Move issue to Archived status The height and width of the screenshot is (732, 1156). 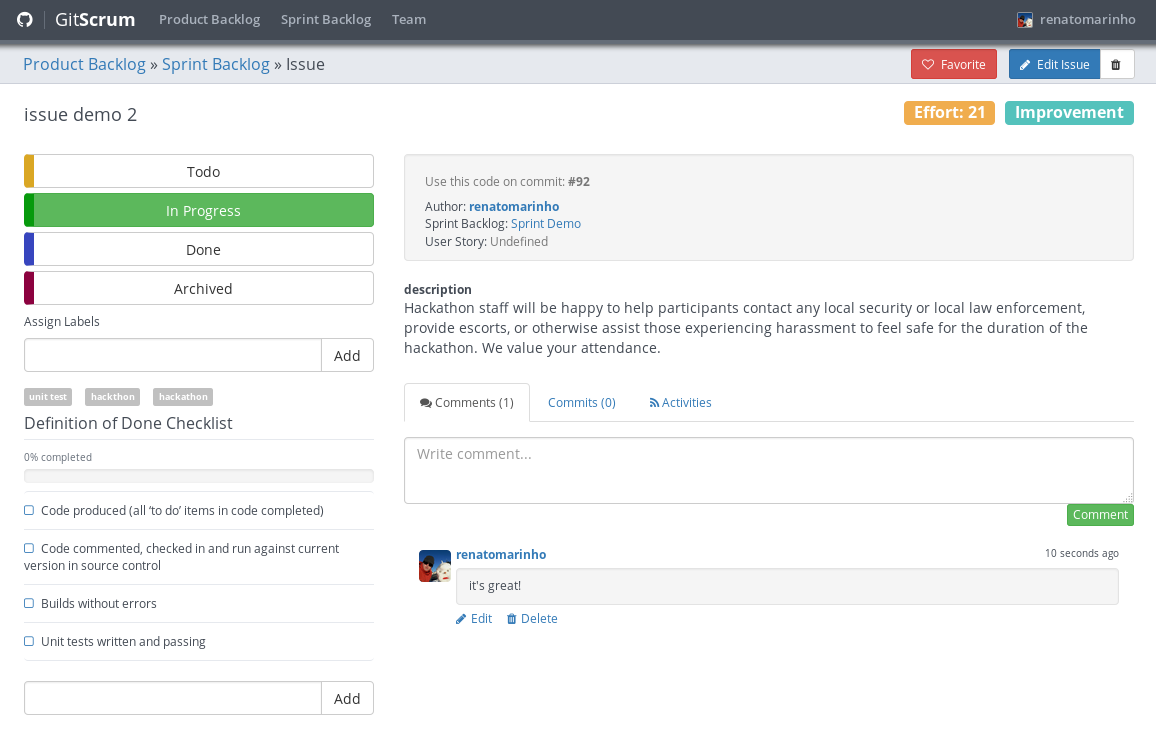[x=203, y=289]
